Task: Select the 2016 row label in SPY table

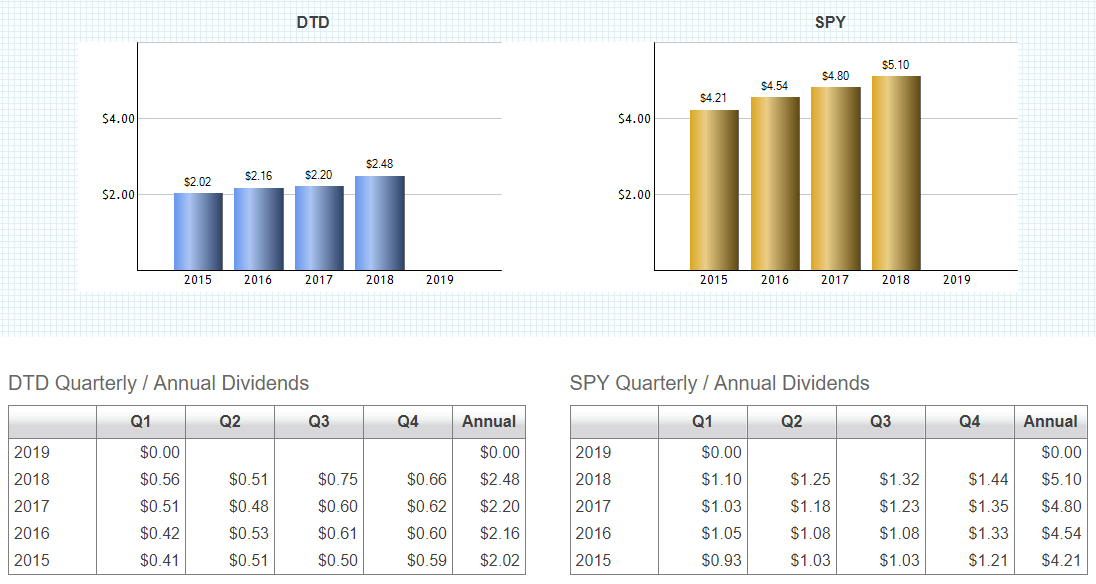Action: click(593, 534)
